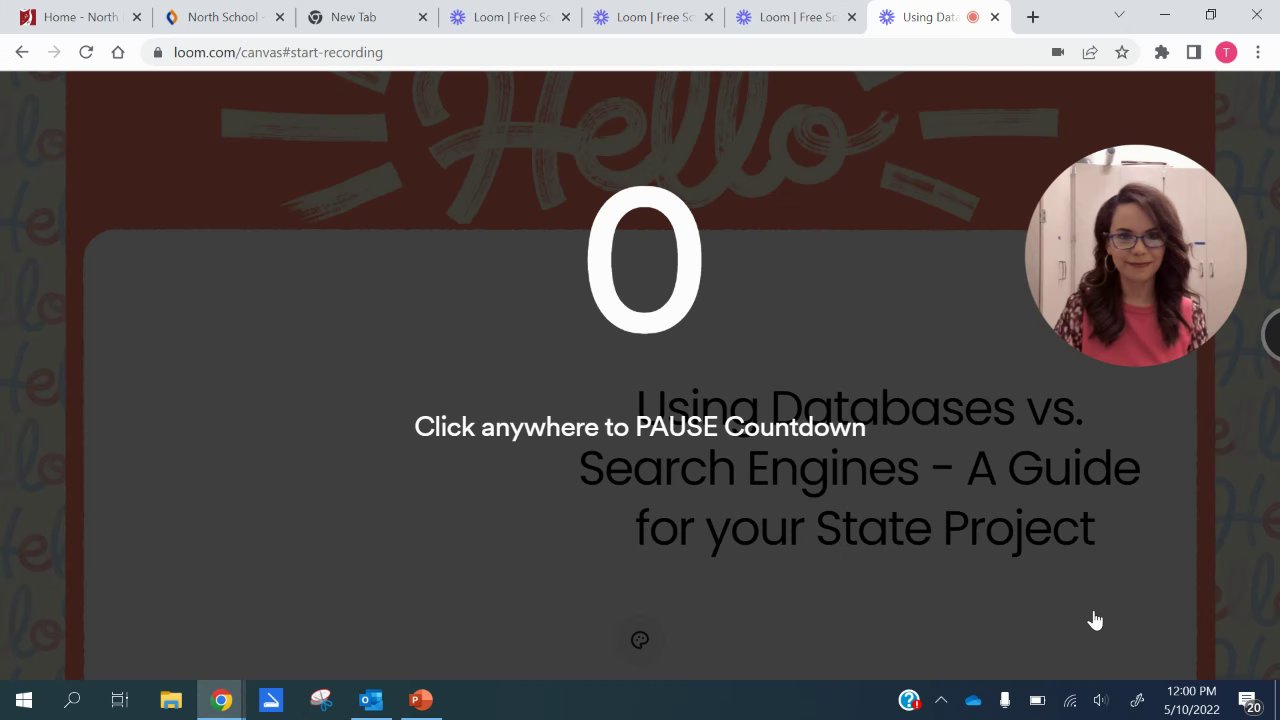The height and width of the screenshot is (720, 1280).
Task: Open the Chrome extensions puzzle icon
Action: click(x=1162, y=52)
